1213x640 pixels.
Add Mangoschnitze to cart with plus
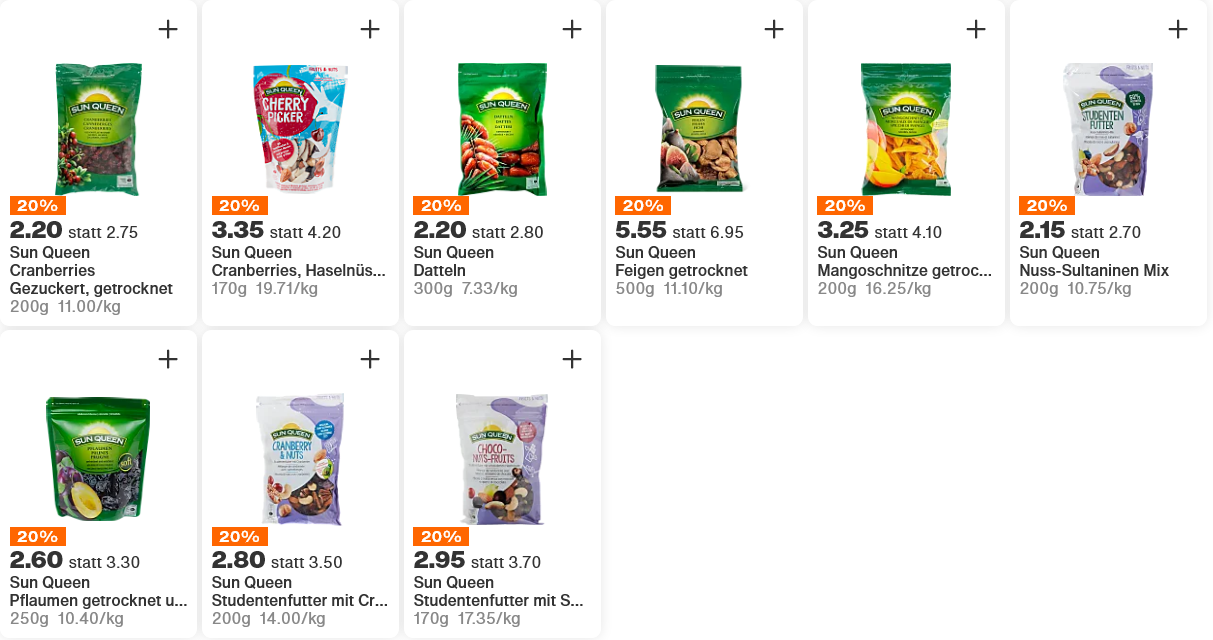coord(976,29)
